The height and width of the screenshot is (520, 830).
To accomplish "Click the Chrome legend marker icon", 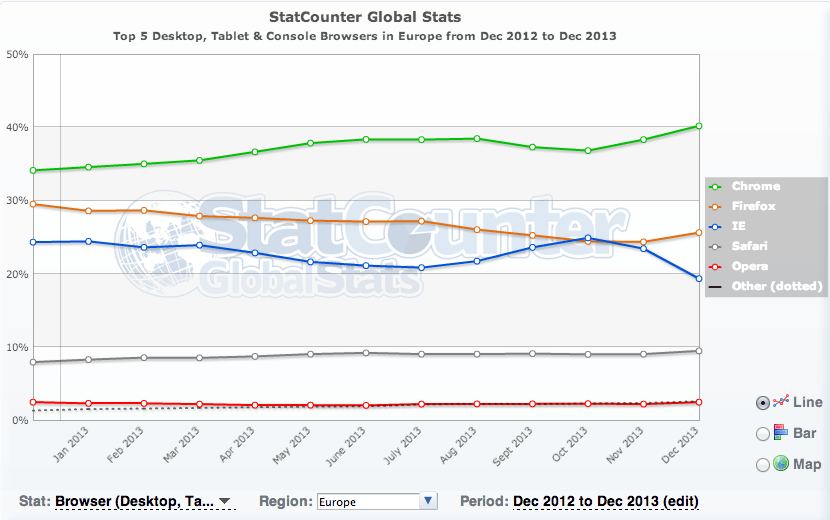I will pyautogui.click(x=716, y=187).
